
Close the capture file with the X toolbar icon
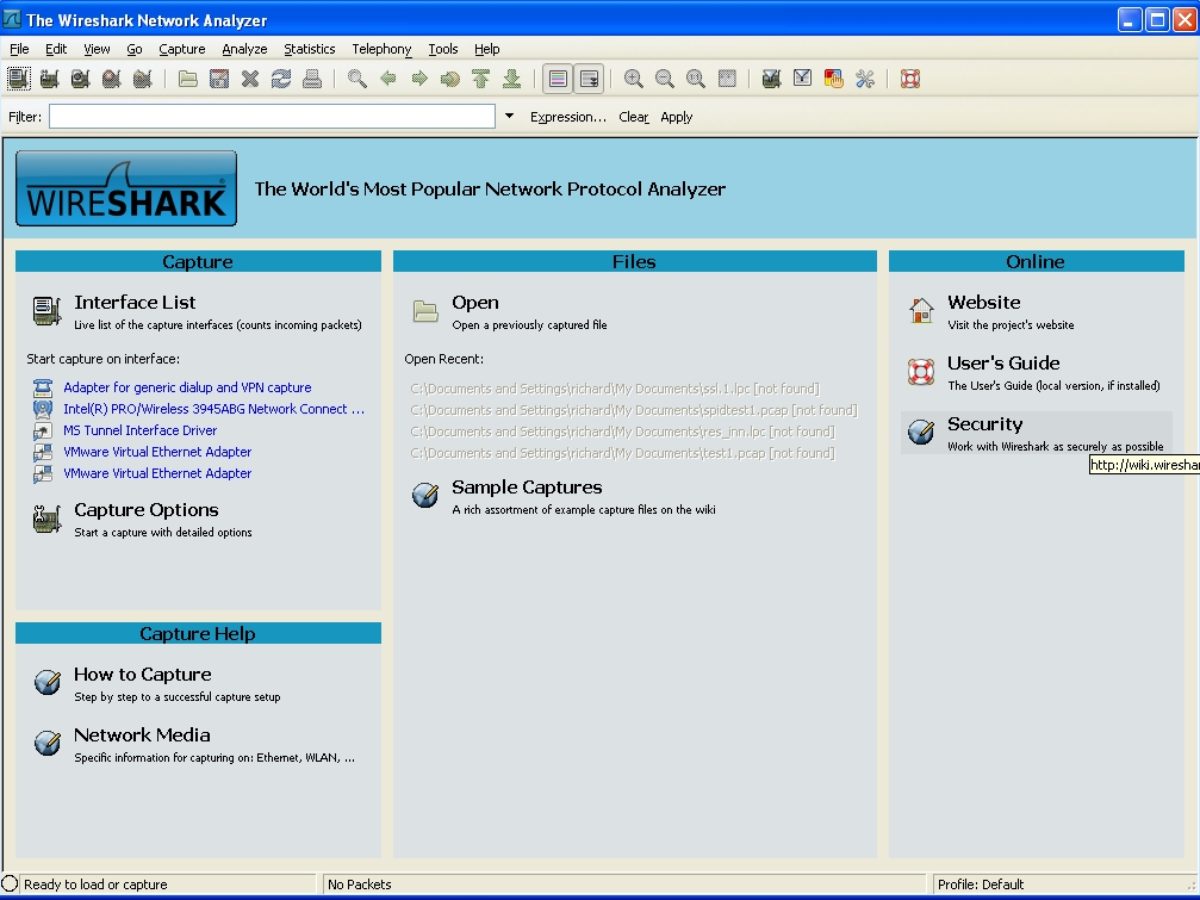[x=250, y=79]
